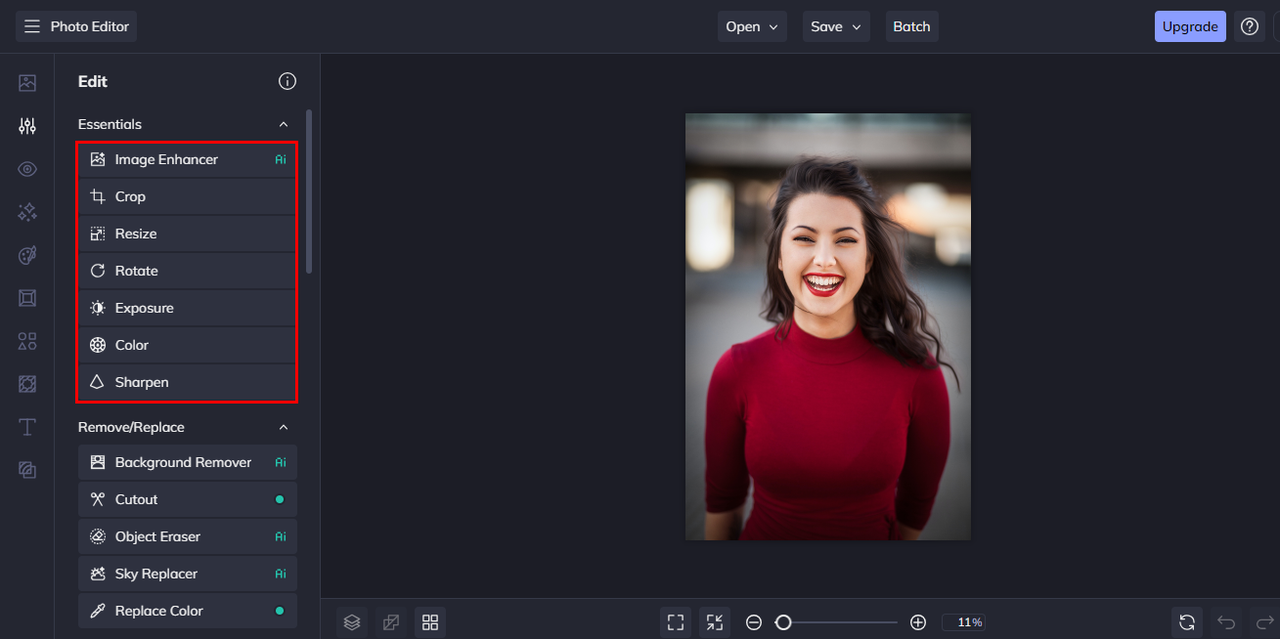This screenshot has width=1280, height=639.
Task: Click the info icon beside Edit
Action: (x=287, y=81)
